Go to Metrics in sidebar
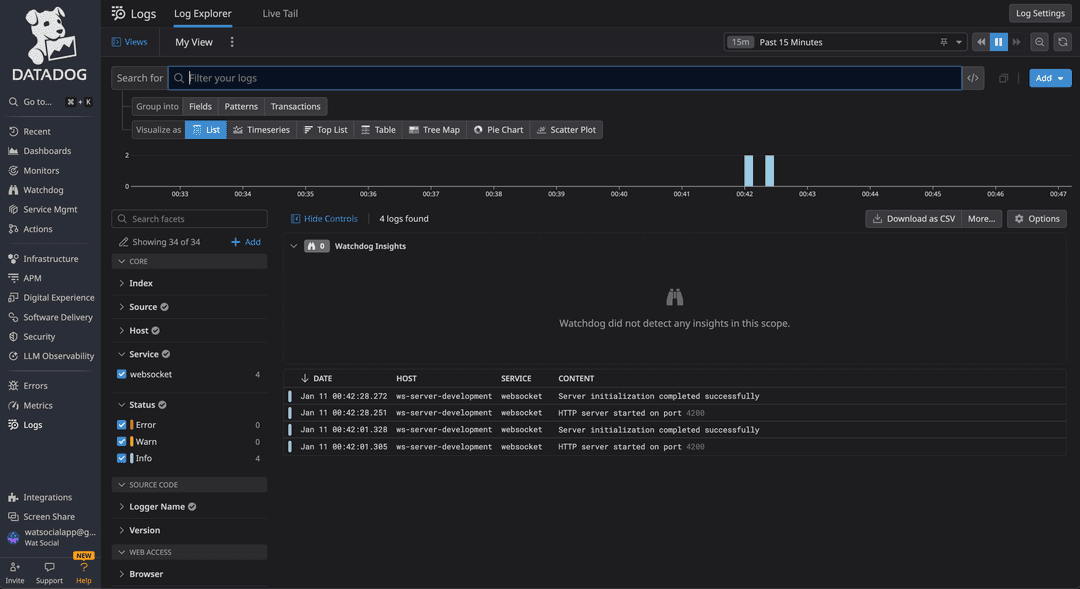The height and width of the screenshot is (589, 1080). click(30, 406)
